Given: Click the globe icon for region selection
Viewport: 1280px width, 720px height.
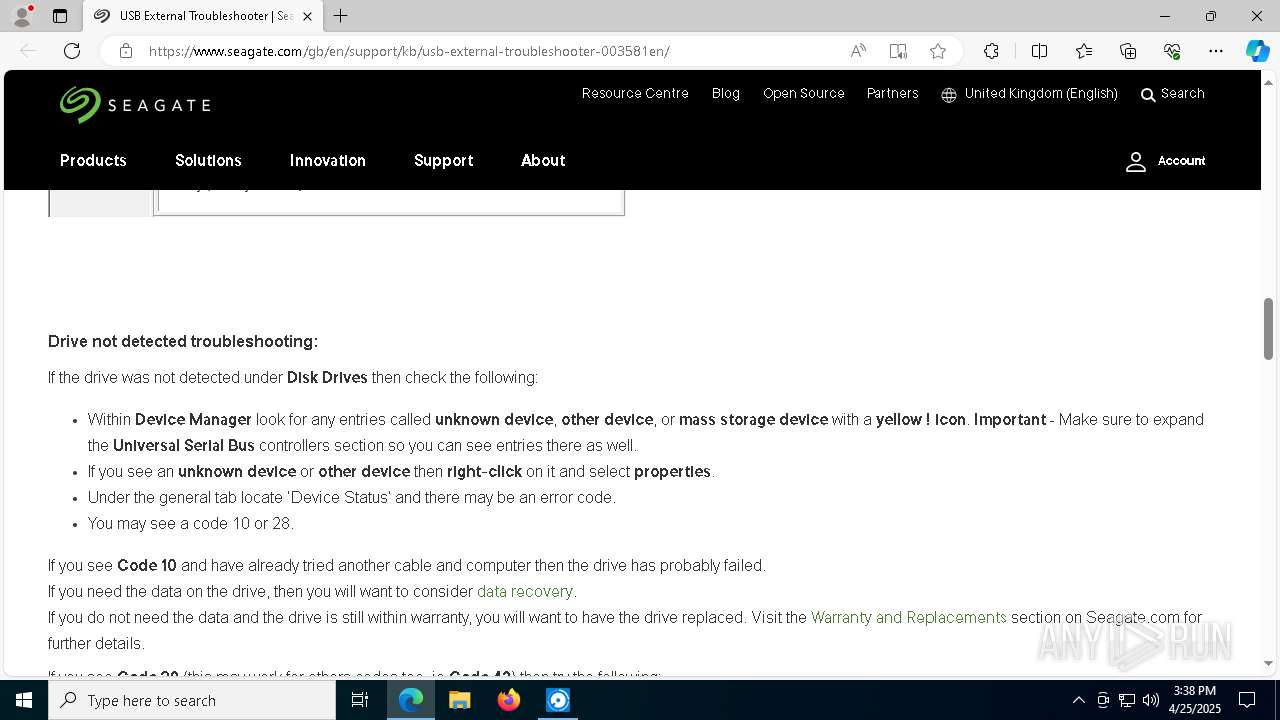Looking at the screenshot, I should [949, 94].
